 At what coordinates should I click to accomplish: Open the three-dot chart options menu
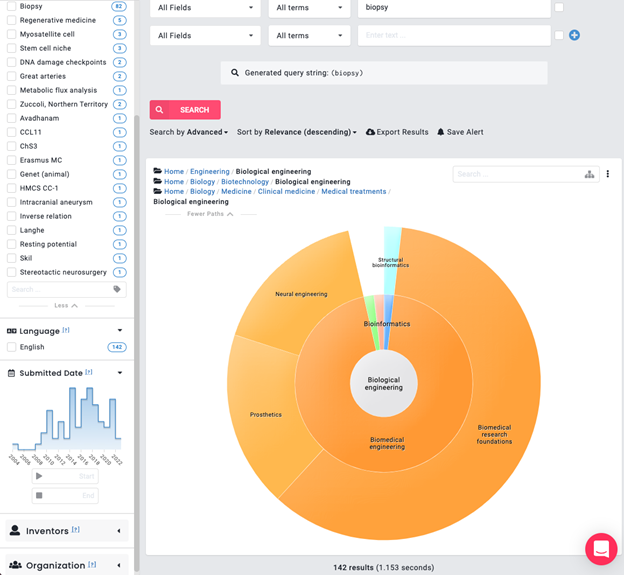click(x=607, y=174)
